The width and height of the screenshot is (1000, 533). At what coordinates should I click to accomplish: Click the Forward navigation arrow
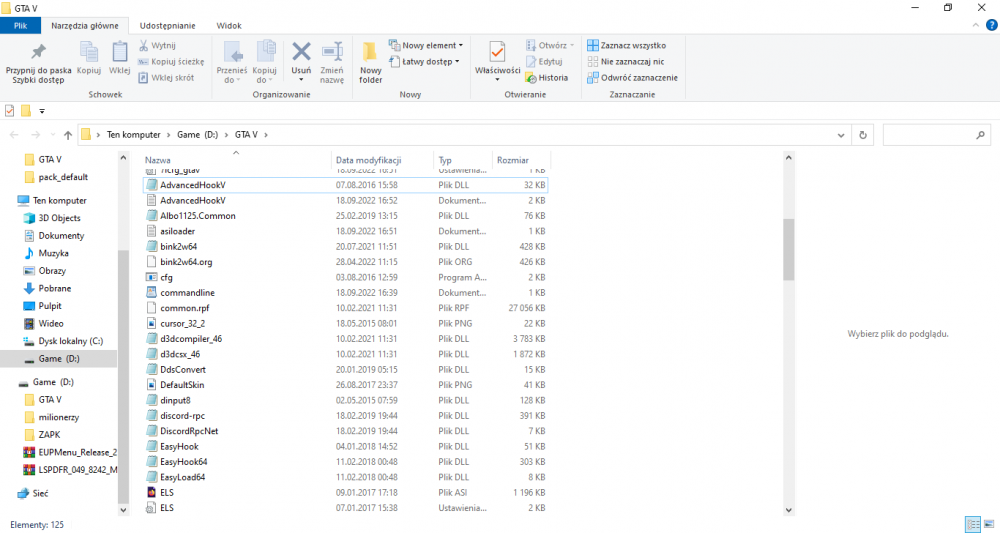click(36, 135)
